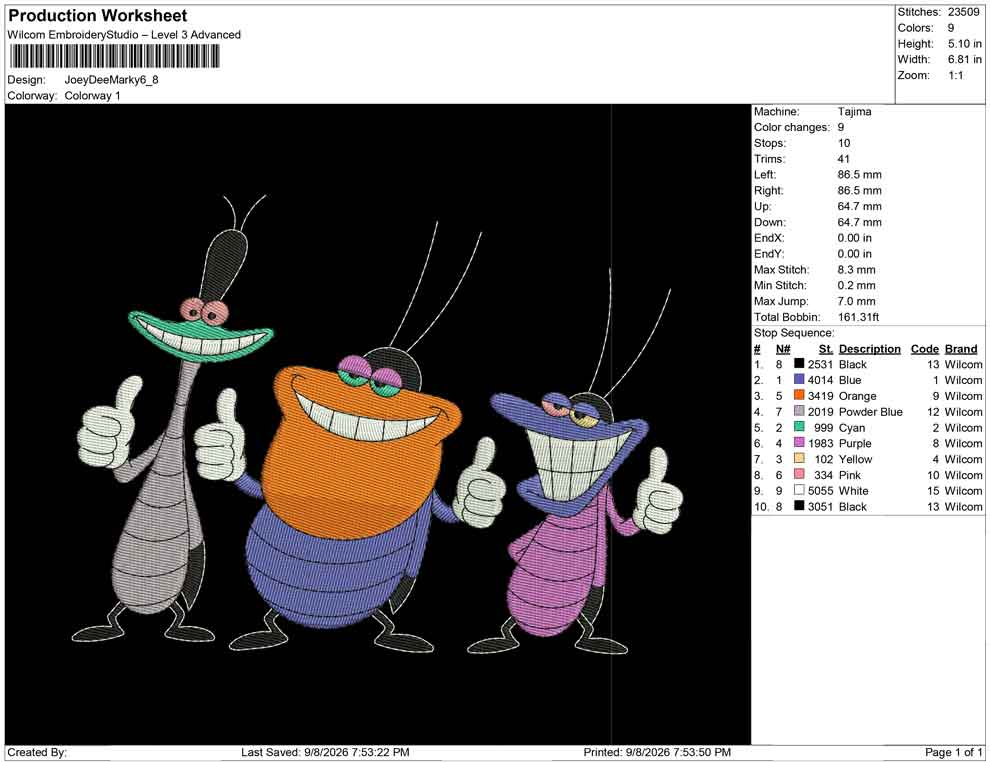Click the 'Brand' column header

961,348
